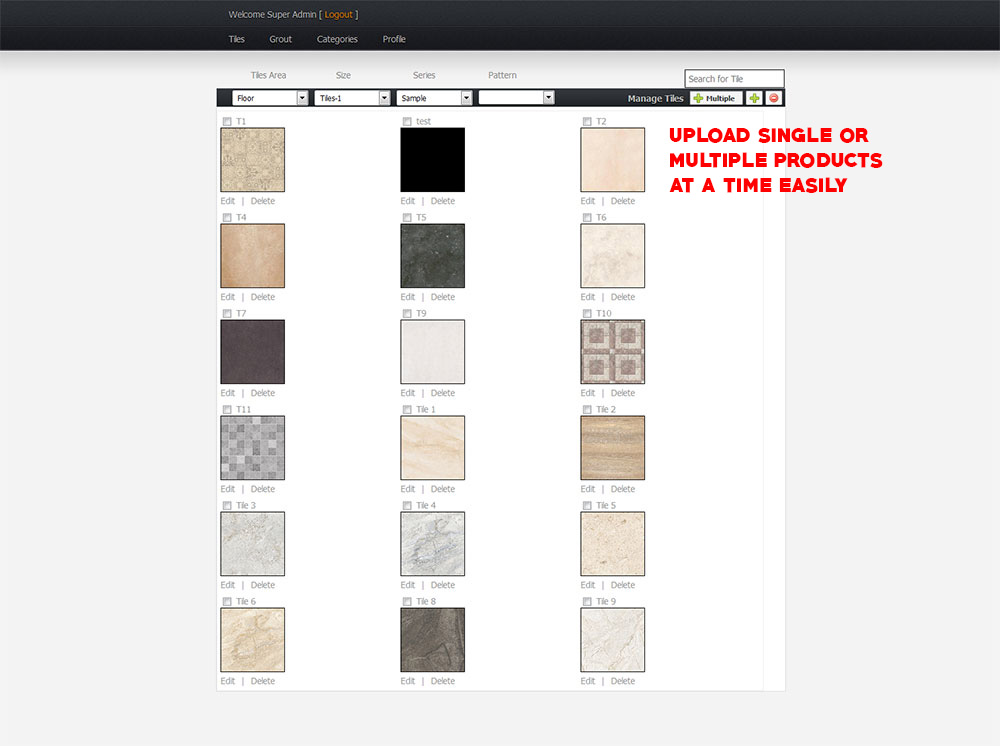Select the T11 tile checkbox
Viewport: 1000px width, 746px height.
coord(227,409)
